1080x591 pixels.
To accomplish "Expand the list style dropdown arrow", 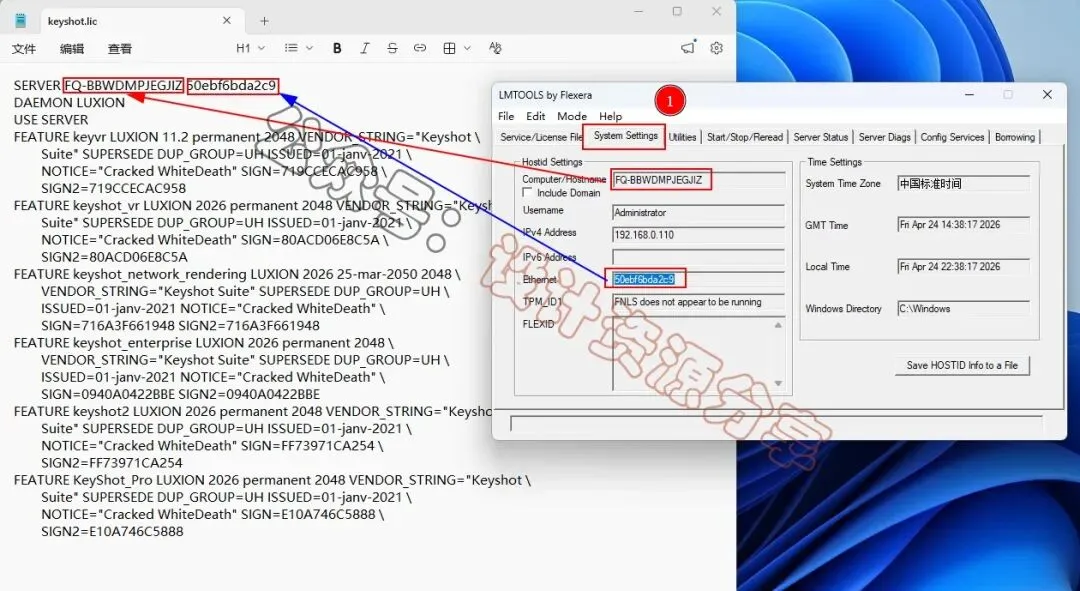I will 309,48.
